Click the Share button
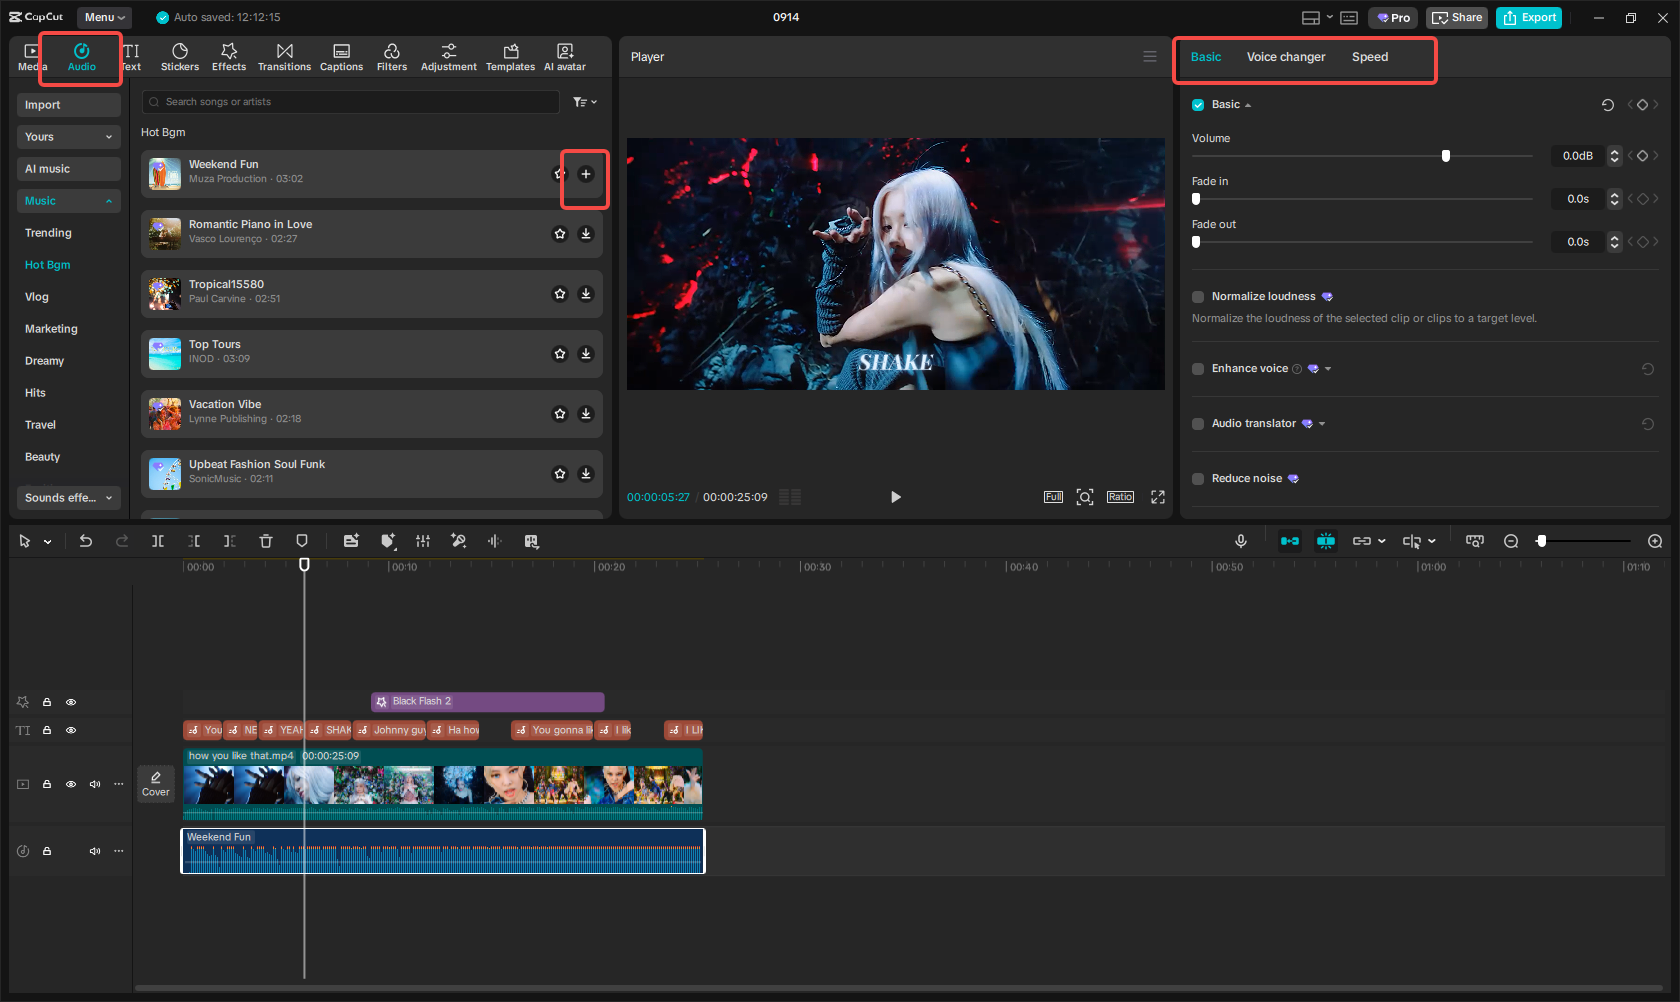Image resolution: width=1680 pixels, height=1002 pixels. 1457,17
